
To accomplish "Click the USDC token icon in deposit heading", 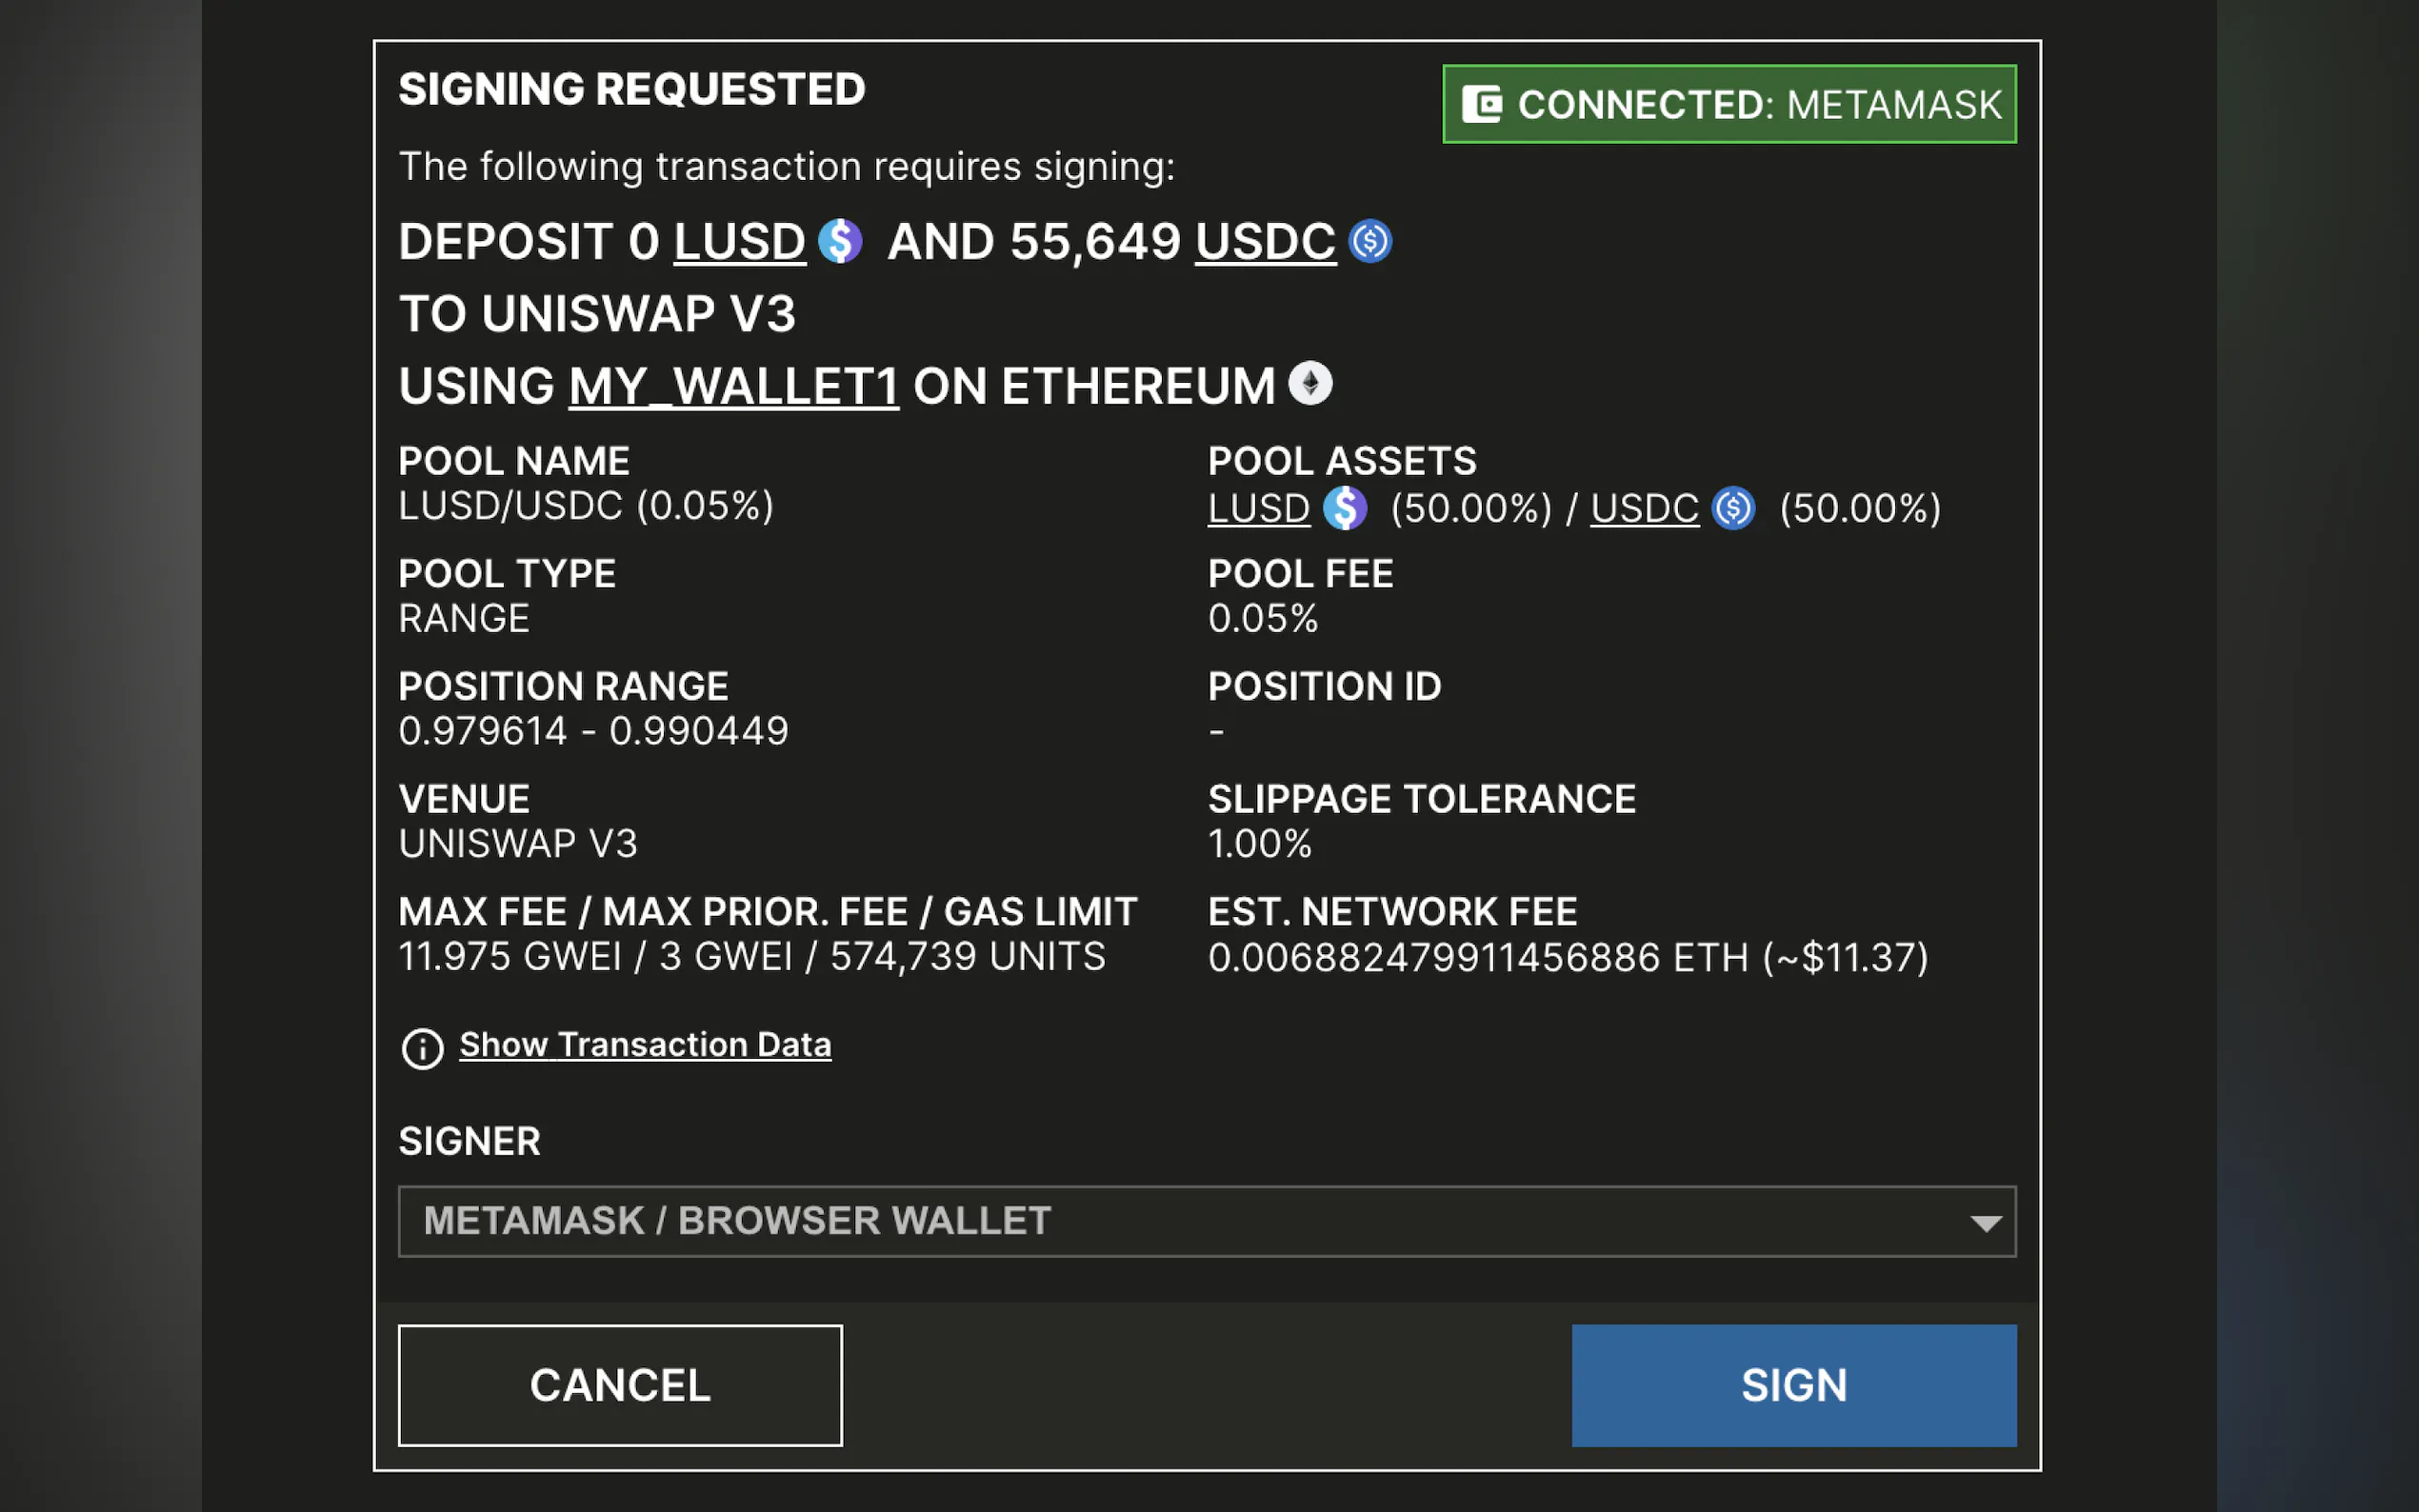I will pos(1370,241).
